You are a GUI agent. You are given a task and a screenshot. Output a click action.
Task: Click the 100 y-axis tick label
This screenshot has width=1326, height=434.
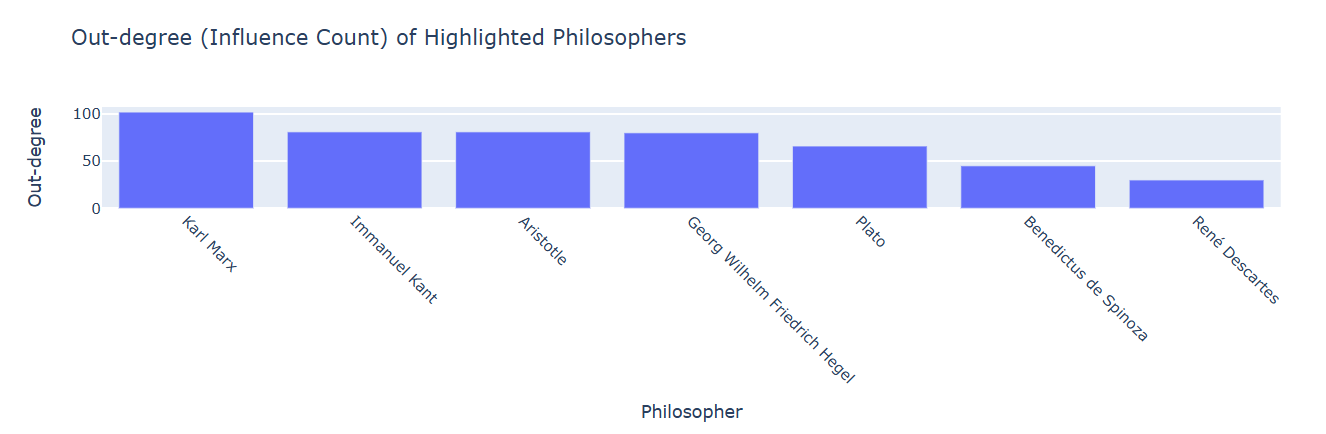pos(88,114)
